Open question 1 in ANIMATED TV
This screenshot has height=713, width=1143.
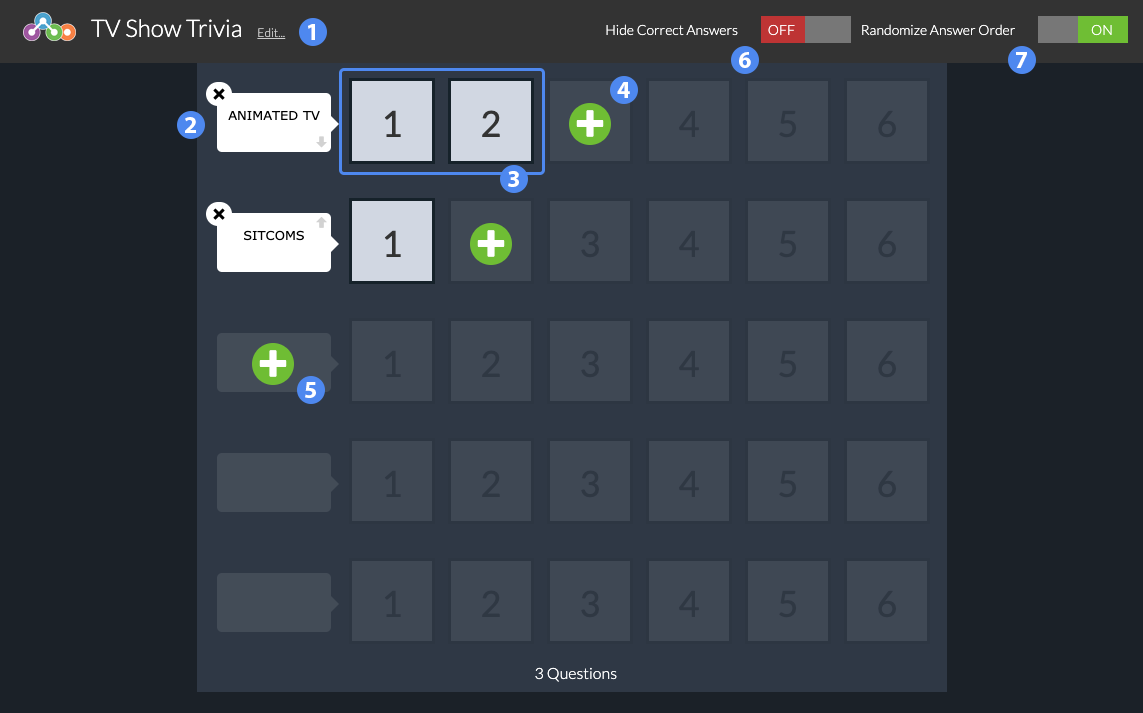click(x=392, y=121)
